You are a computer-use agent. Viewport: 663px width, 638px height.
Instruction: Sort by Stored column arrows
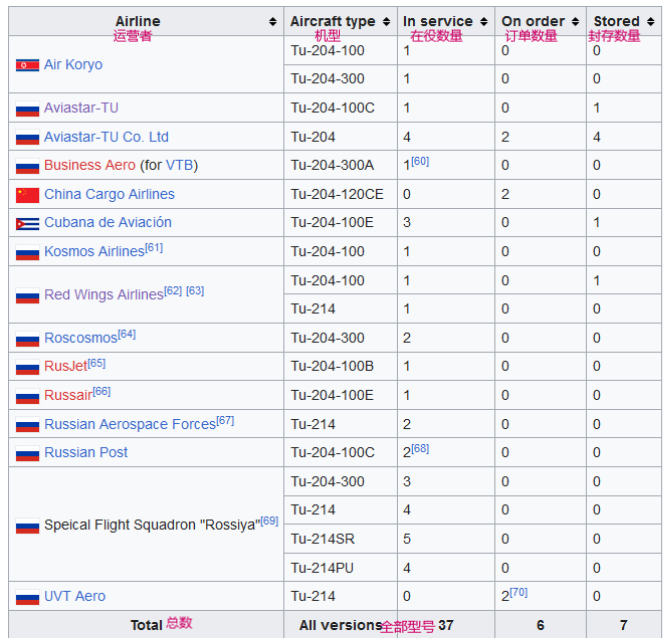point(650,22)
